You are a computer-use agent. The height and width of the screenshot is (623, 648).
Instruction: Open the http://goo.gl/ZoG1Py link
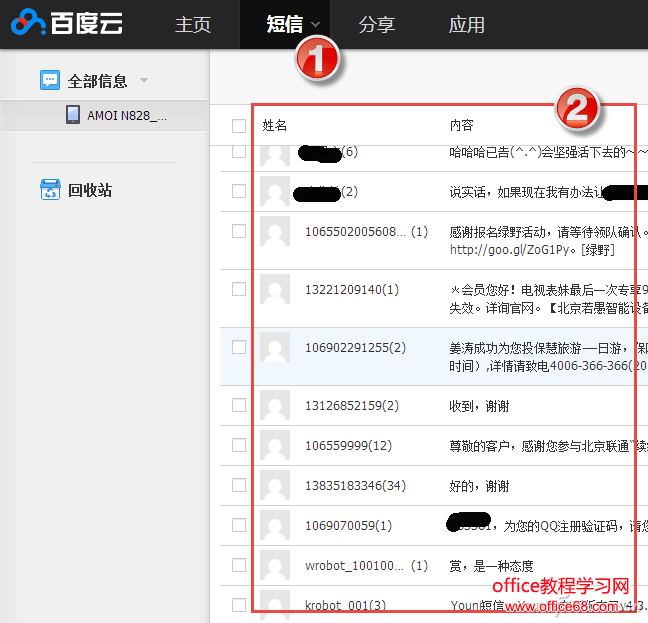pyautogui.click(x=509, y=250)
